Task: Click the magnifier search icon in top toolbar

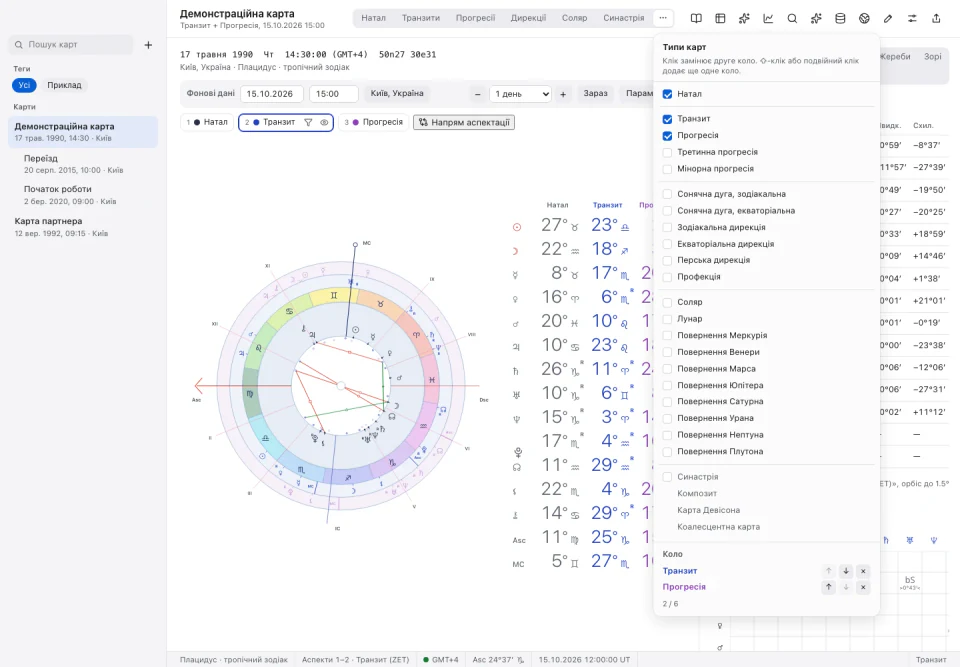Action: coord(792,18)
